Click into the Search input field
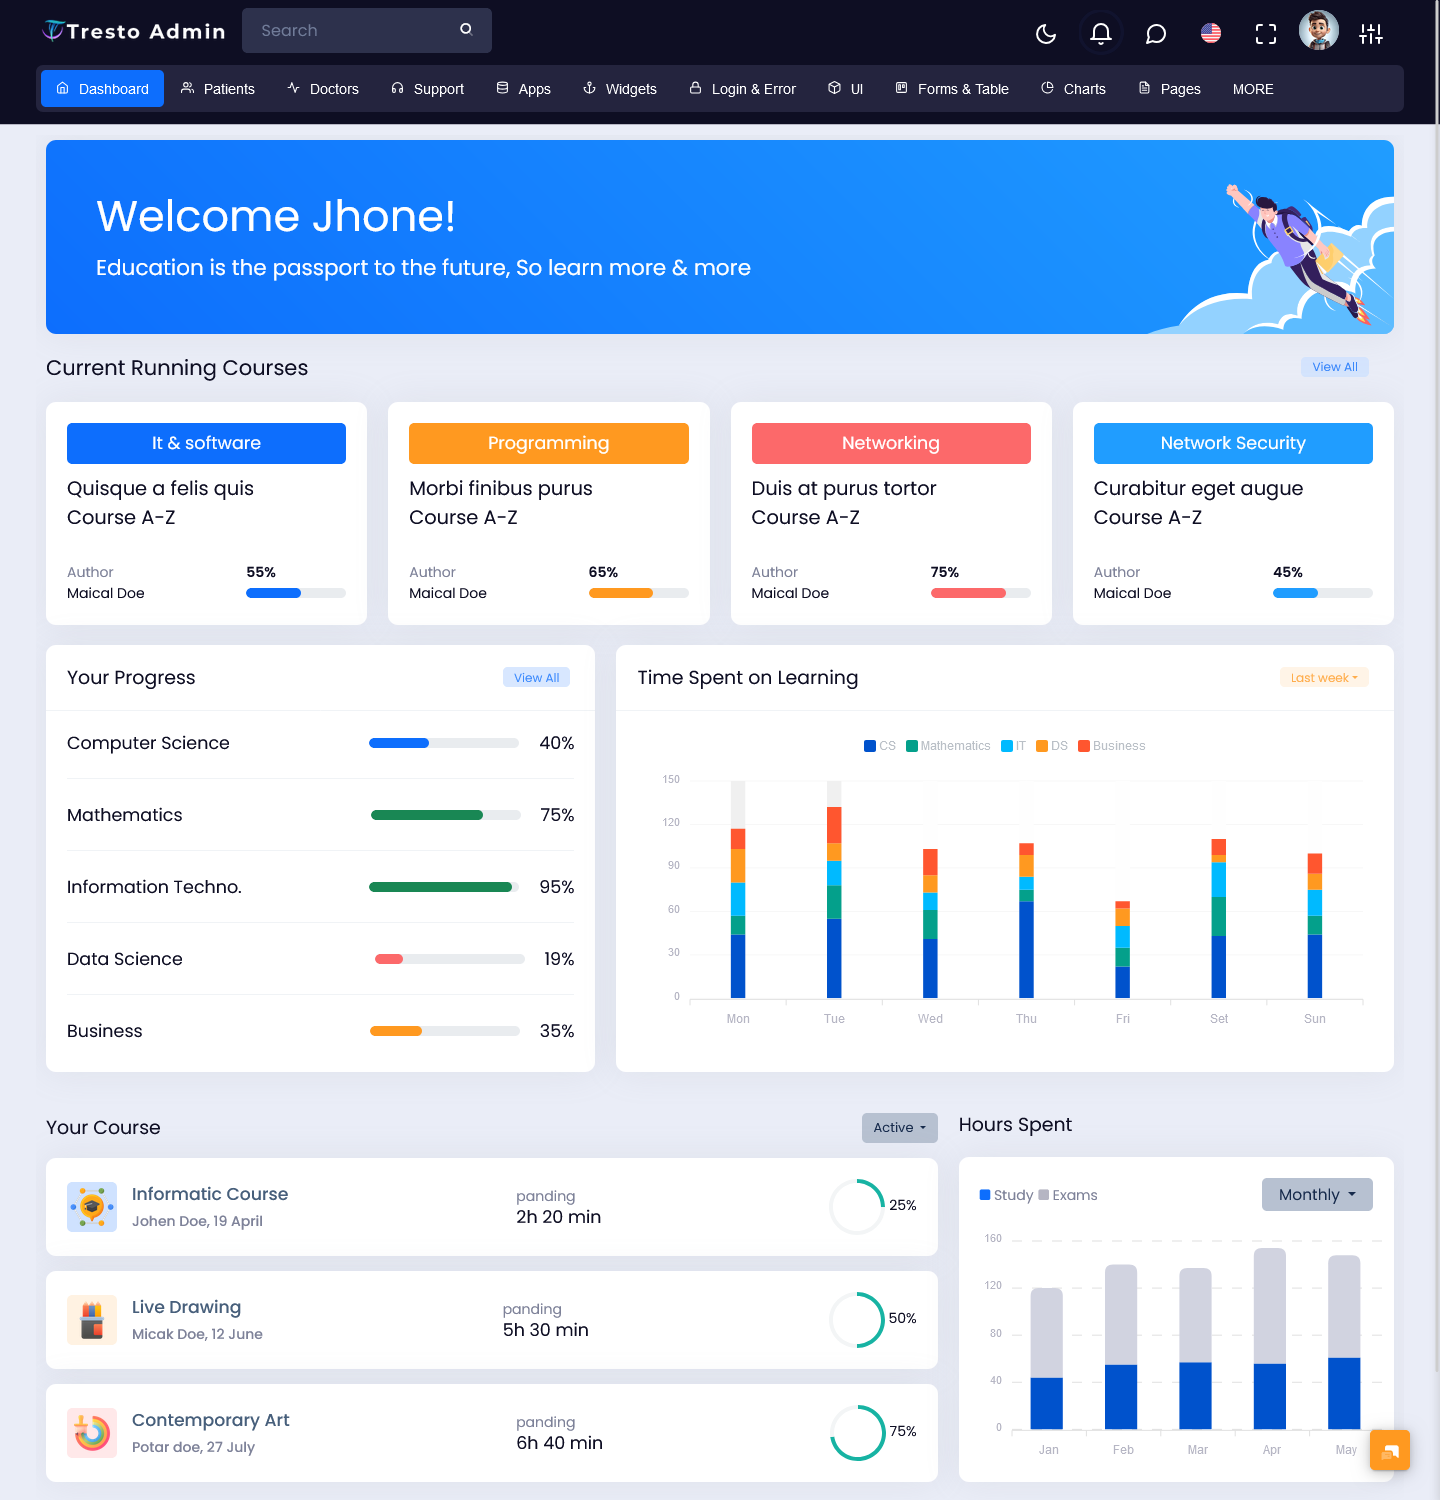This screenshot has width=1440, height=1500. tap(350, 31)
